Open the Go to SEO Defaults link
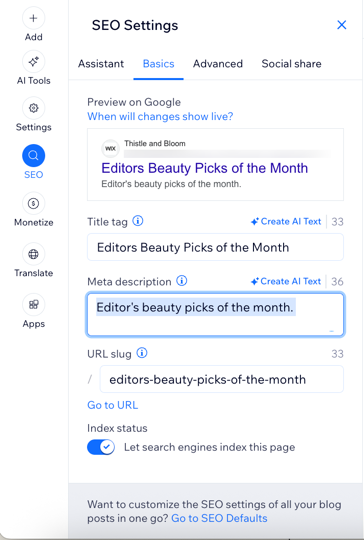The image size is (364, 540). pos(219,518)
